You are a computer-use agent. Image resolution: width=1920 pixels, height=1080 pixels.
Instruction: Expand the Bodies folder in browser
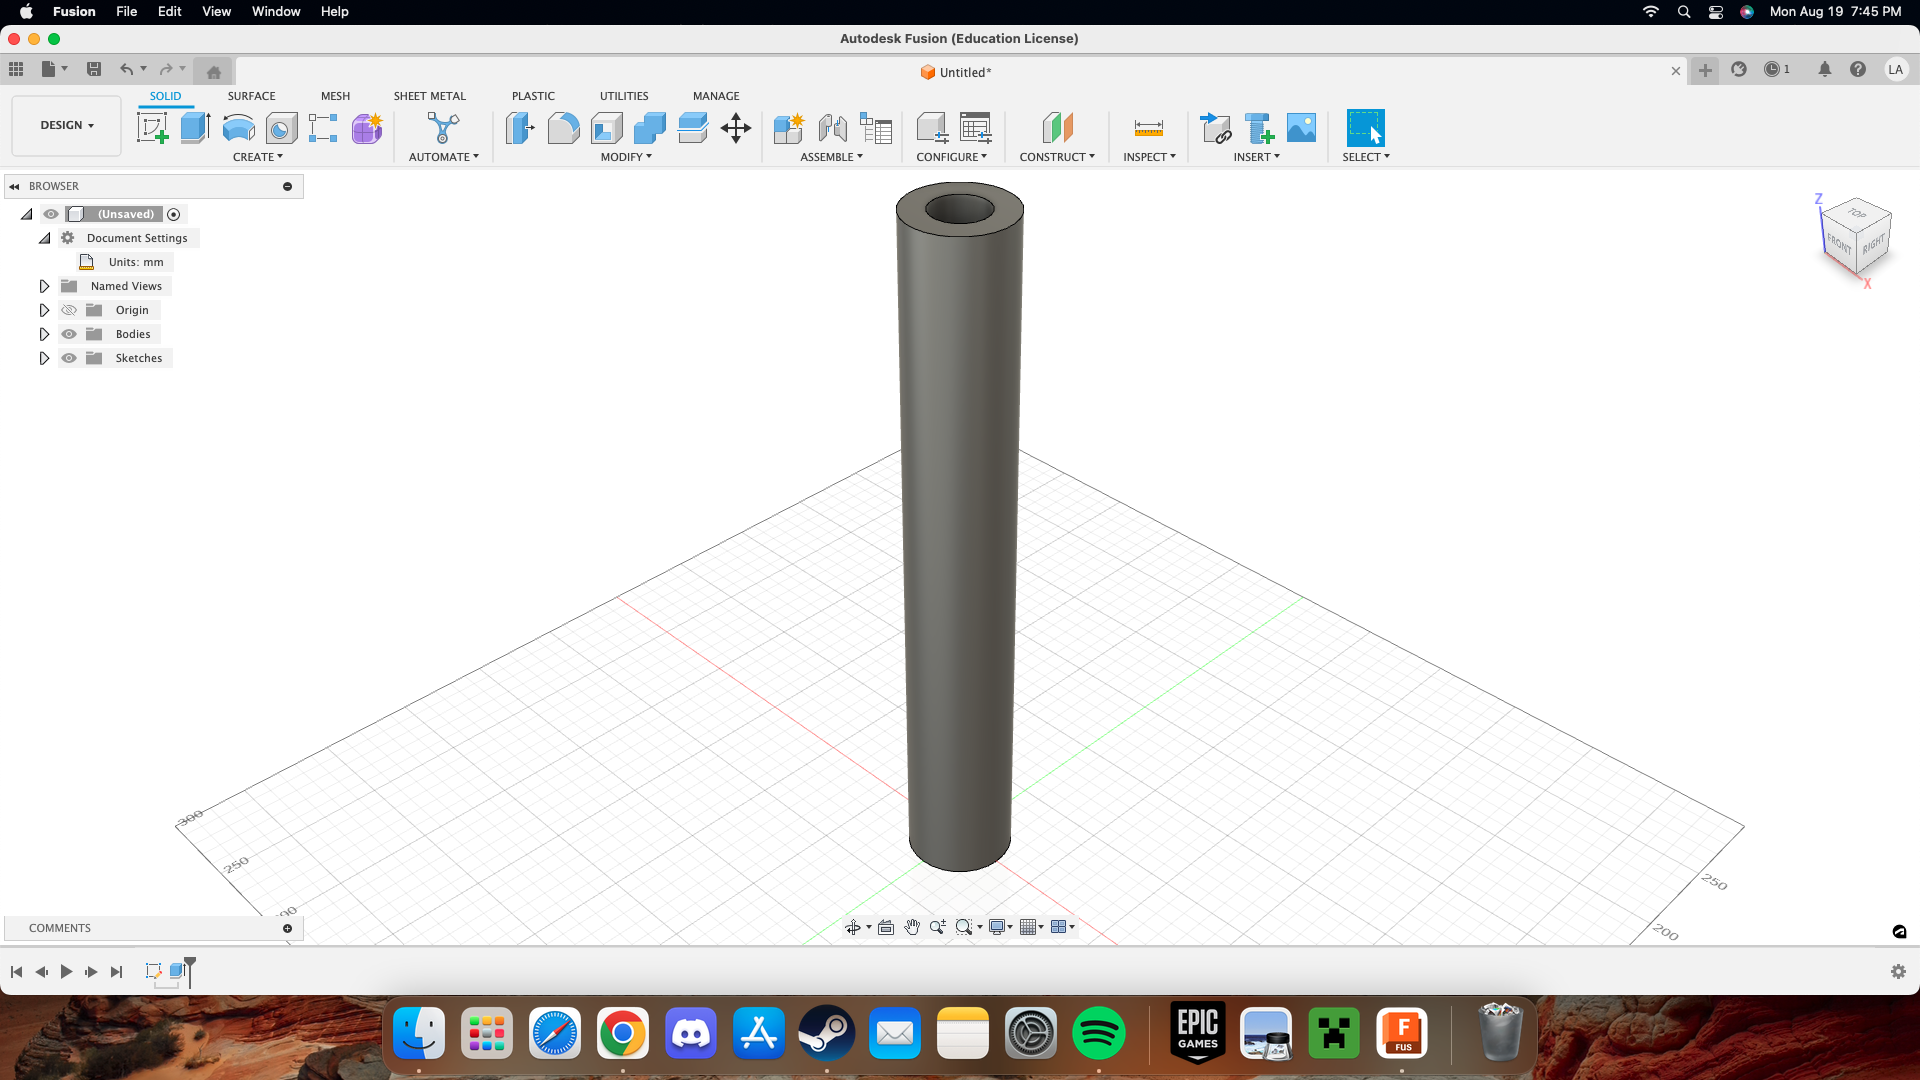click(45, 334)
